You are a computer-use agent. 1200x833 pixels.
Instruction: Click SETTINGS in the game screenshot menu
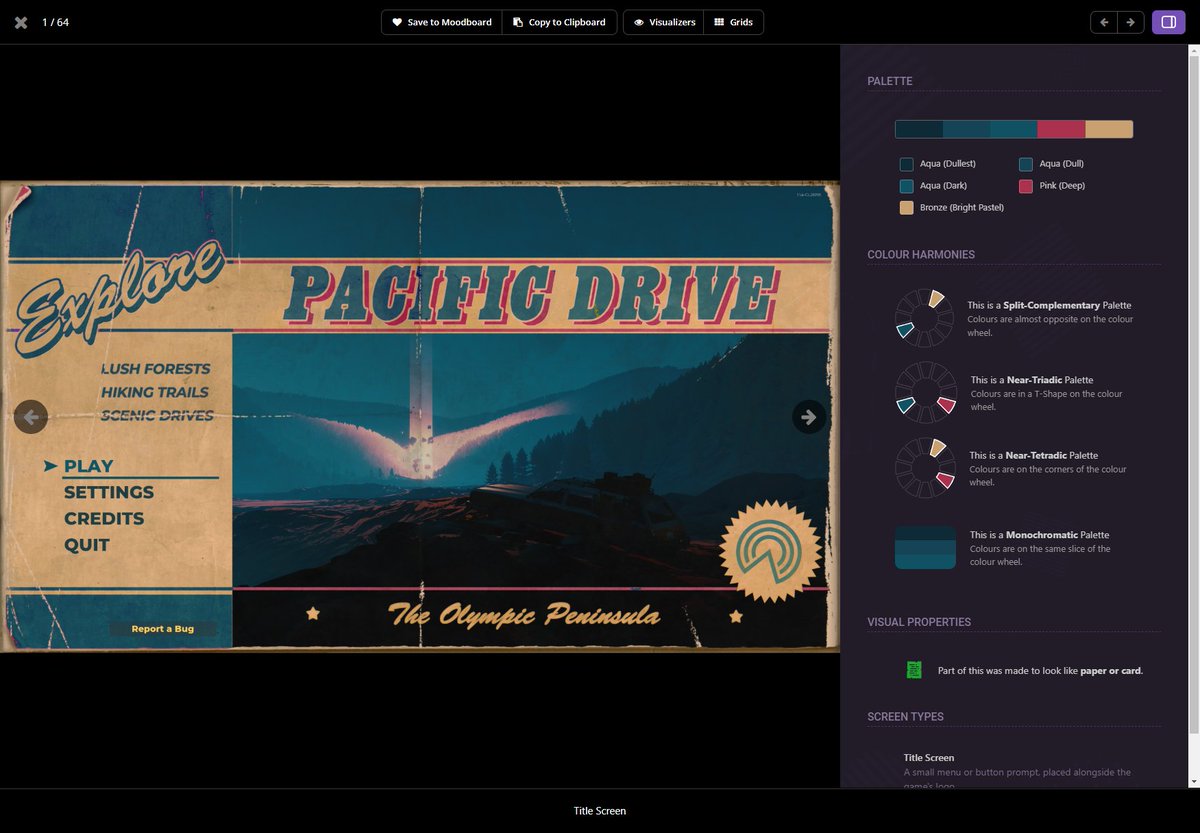pos(109,492)
